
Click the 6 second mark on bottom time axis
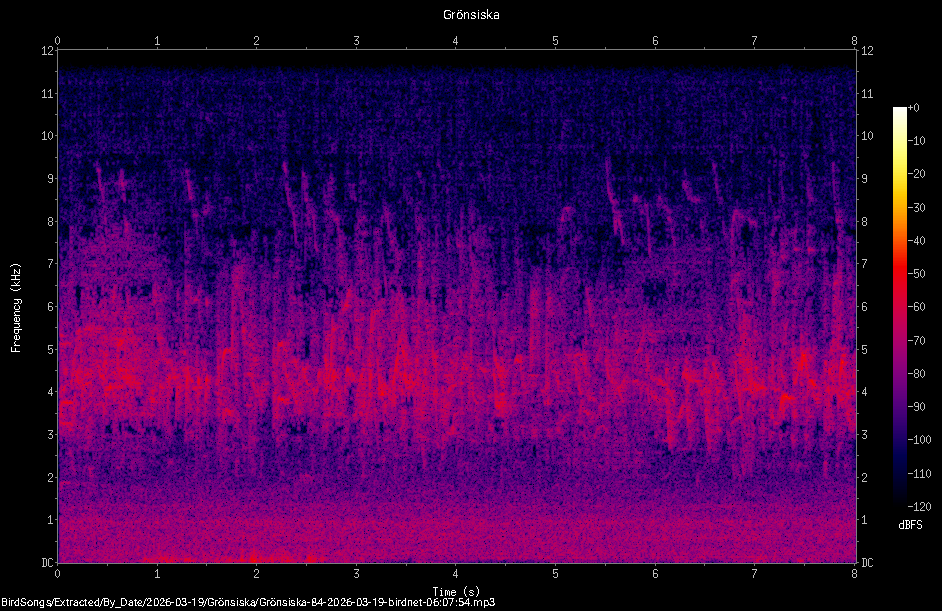[655, 574]
